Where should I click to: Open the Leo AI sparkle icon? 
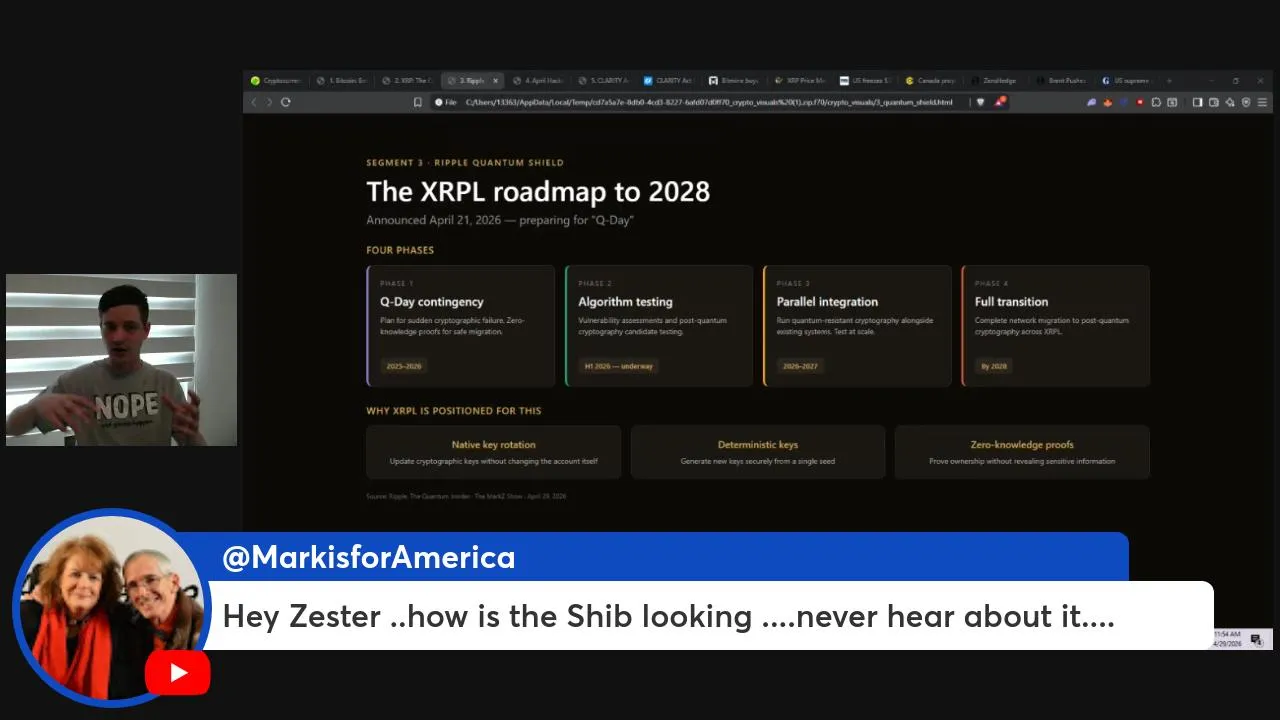[1230, 102]
